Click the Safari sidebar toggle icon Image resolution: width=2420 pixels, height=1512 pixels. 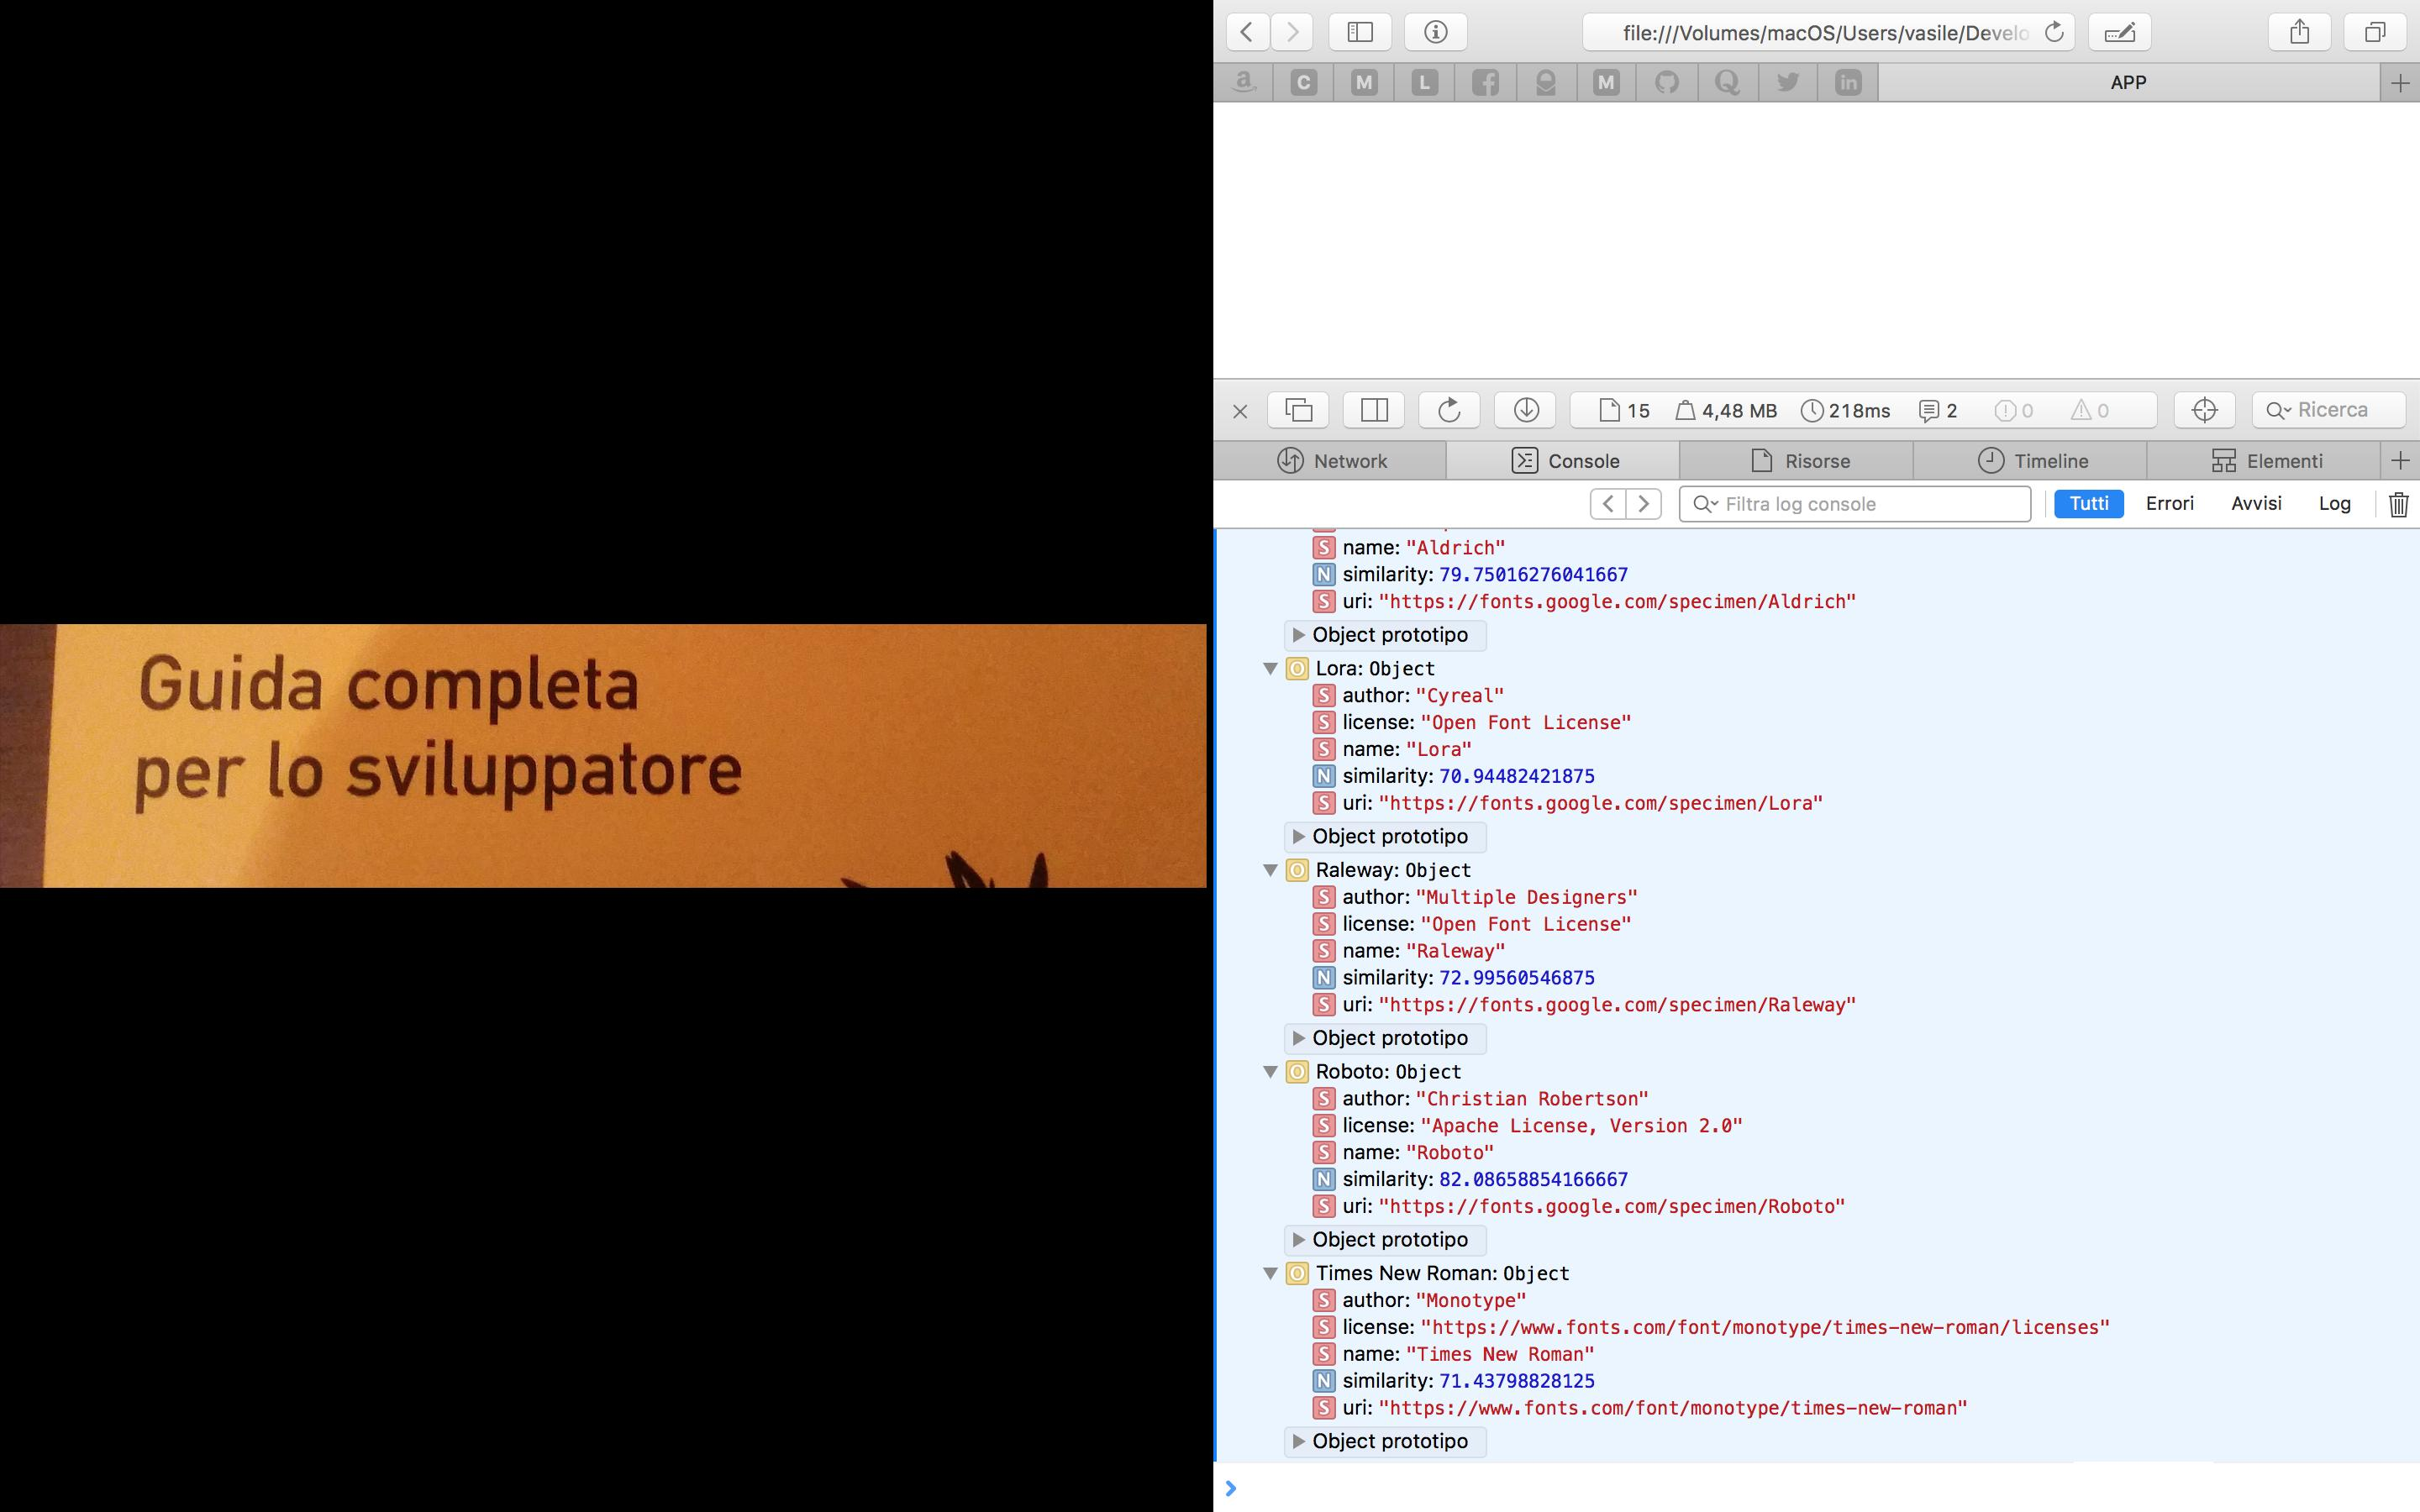click(1359, 32)
